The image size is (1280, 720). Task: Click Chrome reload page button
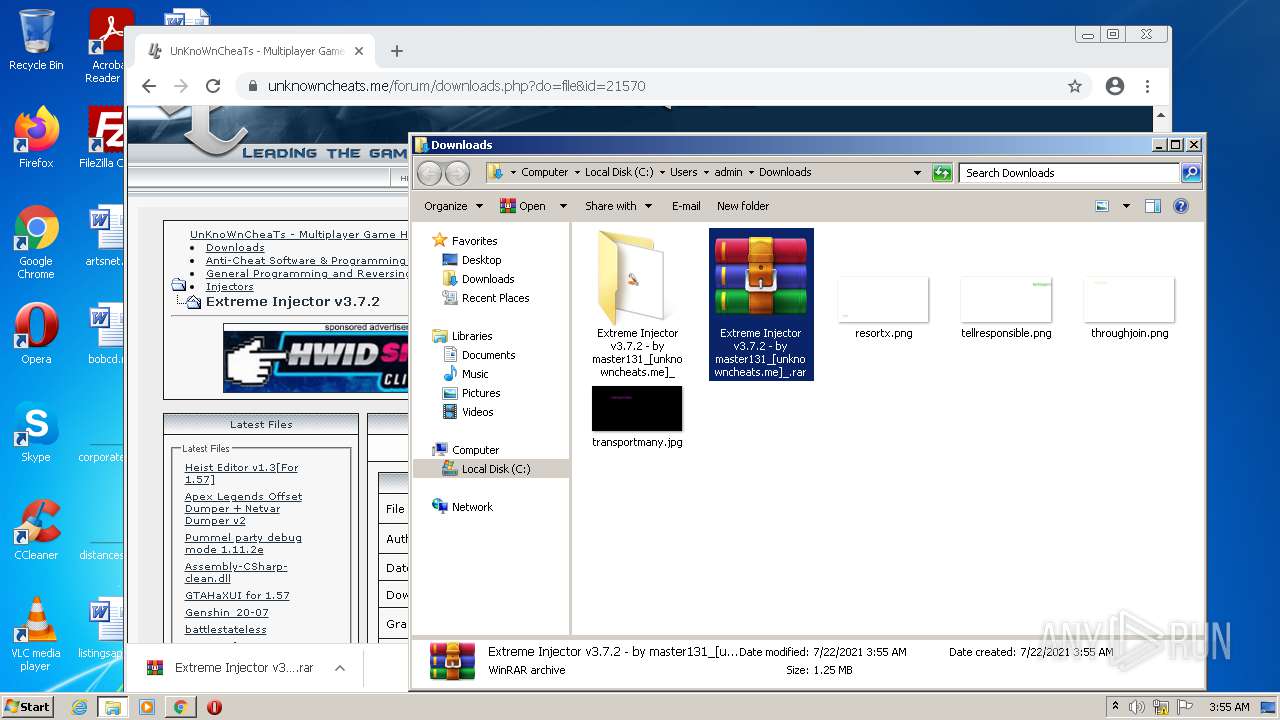click(x=213, y=86)
